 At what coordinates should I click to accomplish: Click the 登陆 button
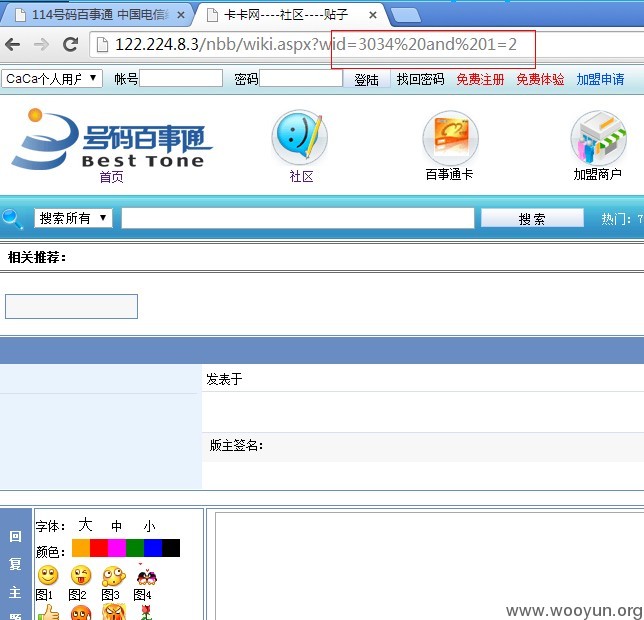coord(366,79)
